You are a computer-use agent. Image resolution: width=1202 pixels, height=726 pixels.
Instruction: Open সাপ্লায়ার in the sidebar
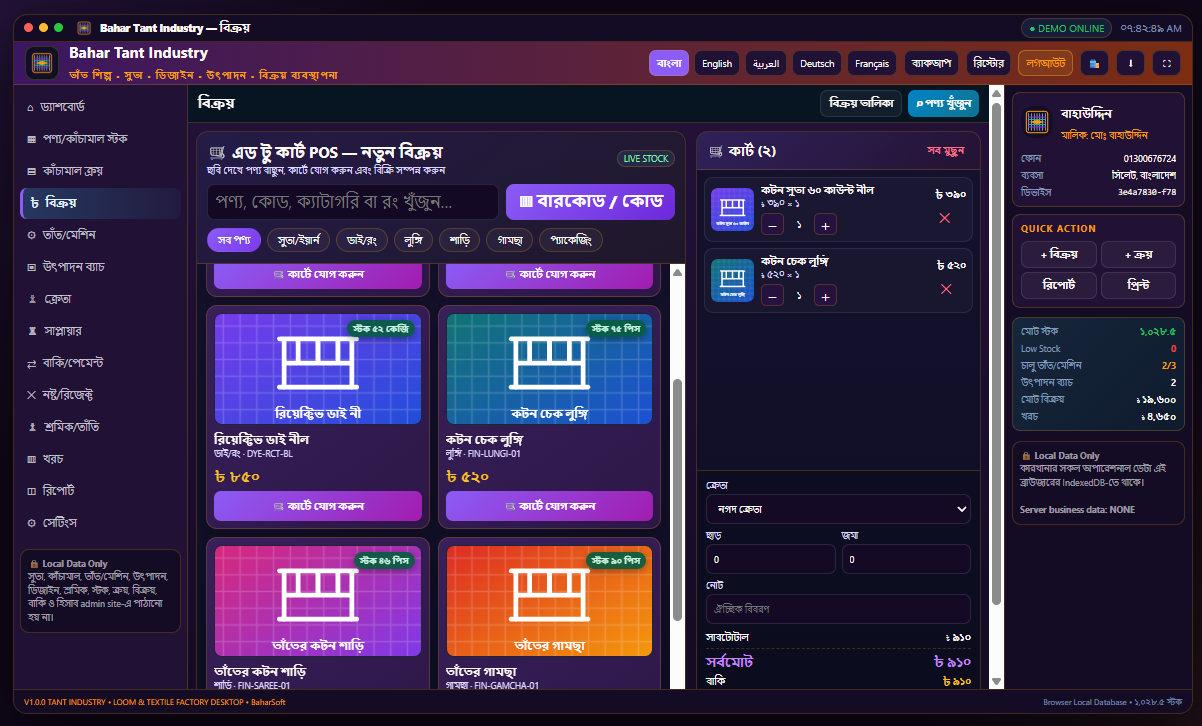[x=100, y=330]
